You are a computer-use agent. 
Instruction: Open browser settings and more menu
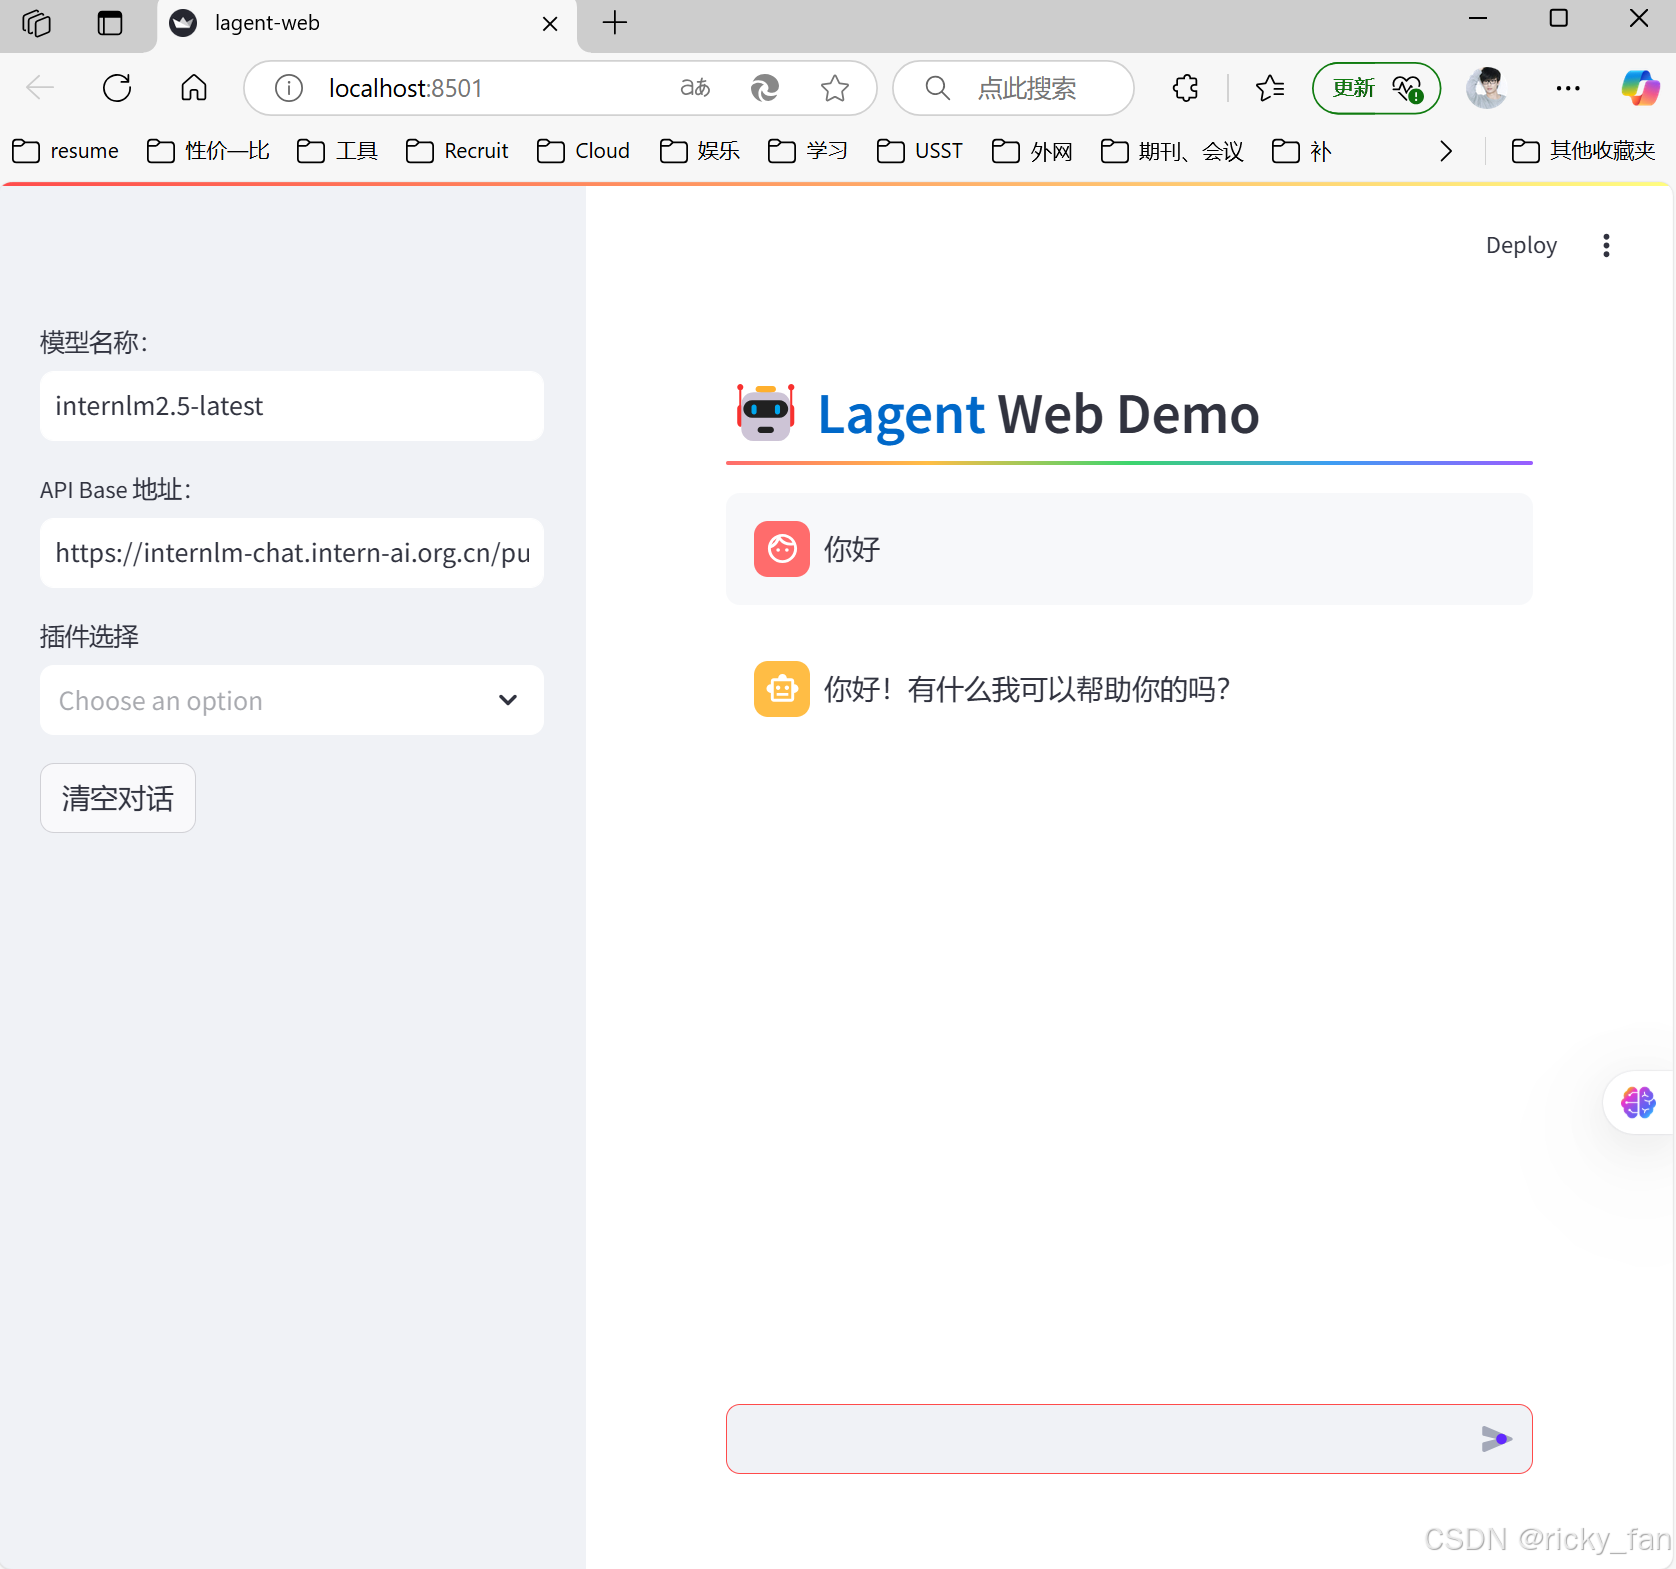(x=1568, y=88)
